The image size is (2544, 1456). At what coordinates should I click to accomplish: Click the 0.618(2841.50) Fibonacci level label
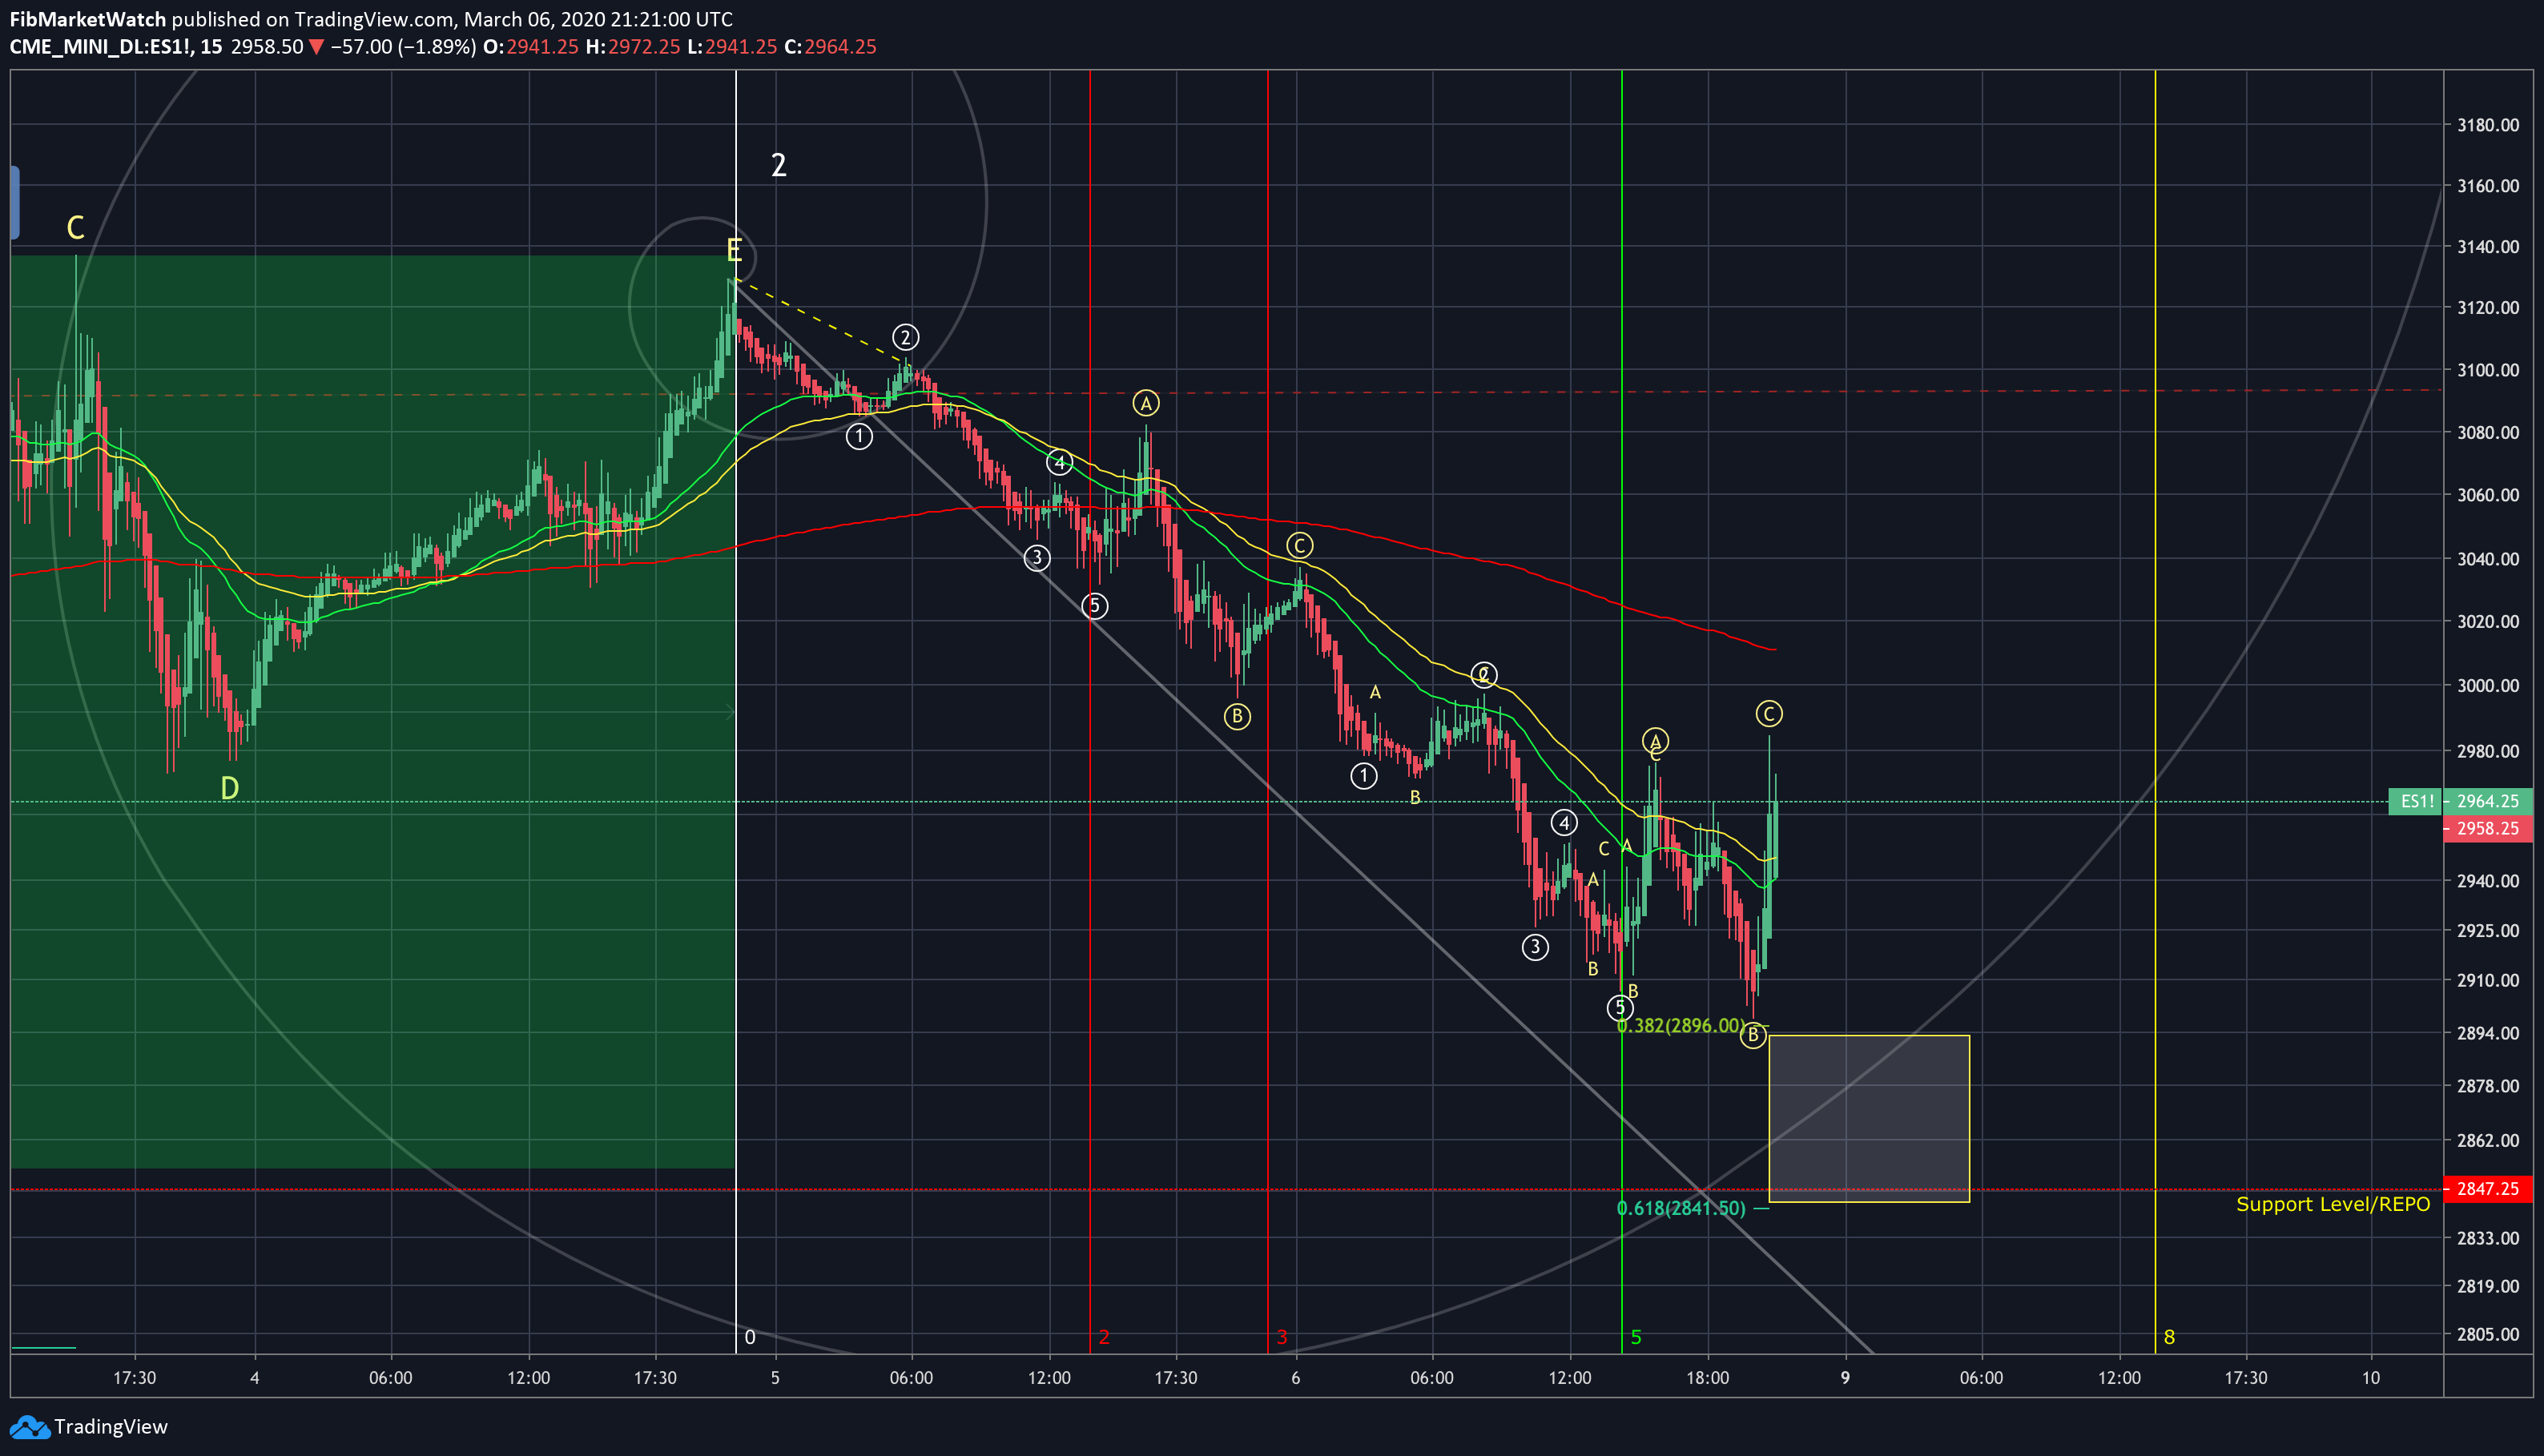click(x=1681, y=1208)
